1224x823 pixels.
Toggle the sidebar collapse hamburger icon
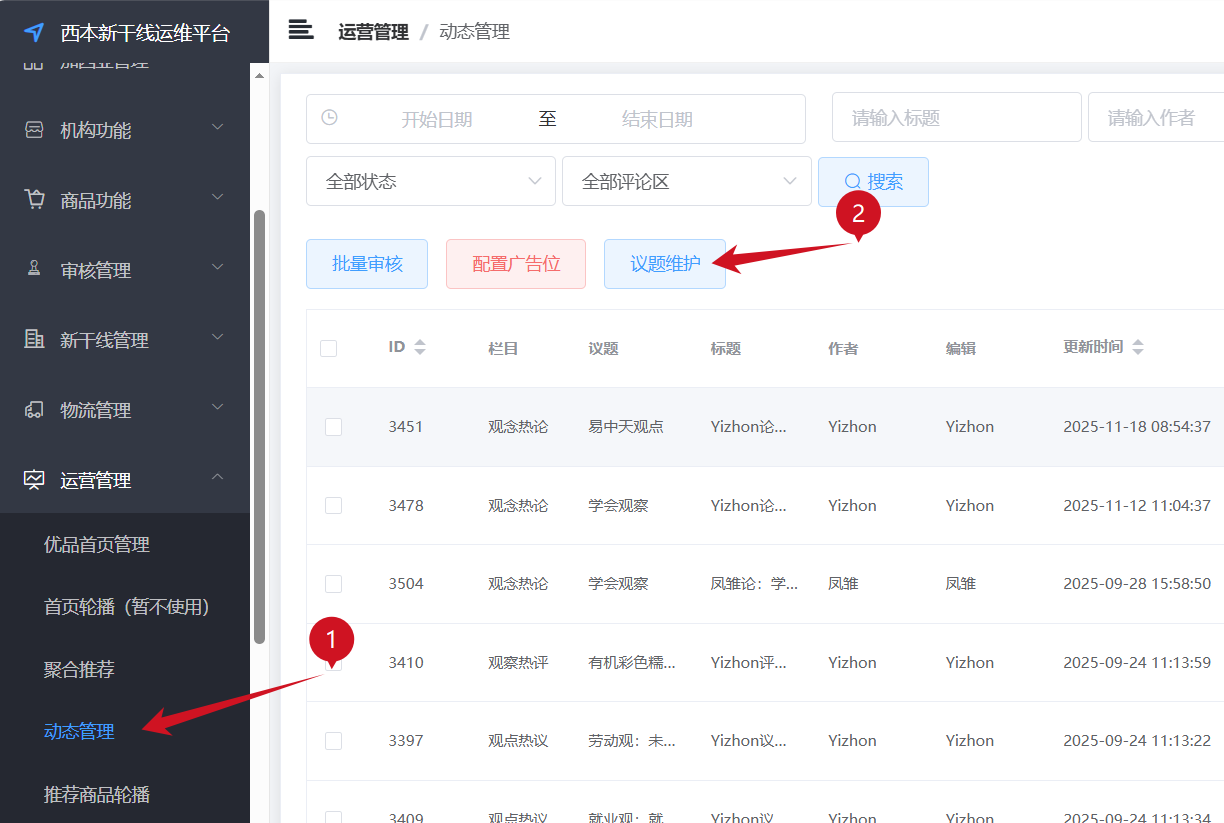[x=301, y=30]
